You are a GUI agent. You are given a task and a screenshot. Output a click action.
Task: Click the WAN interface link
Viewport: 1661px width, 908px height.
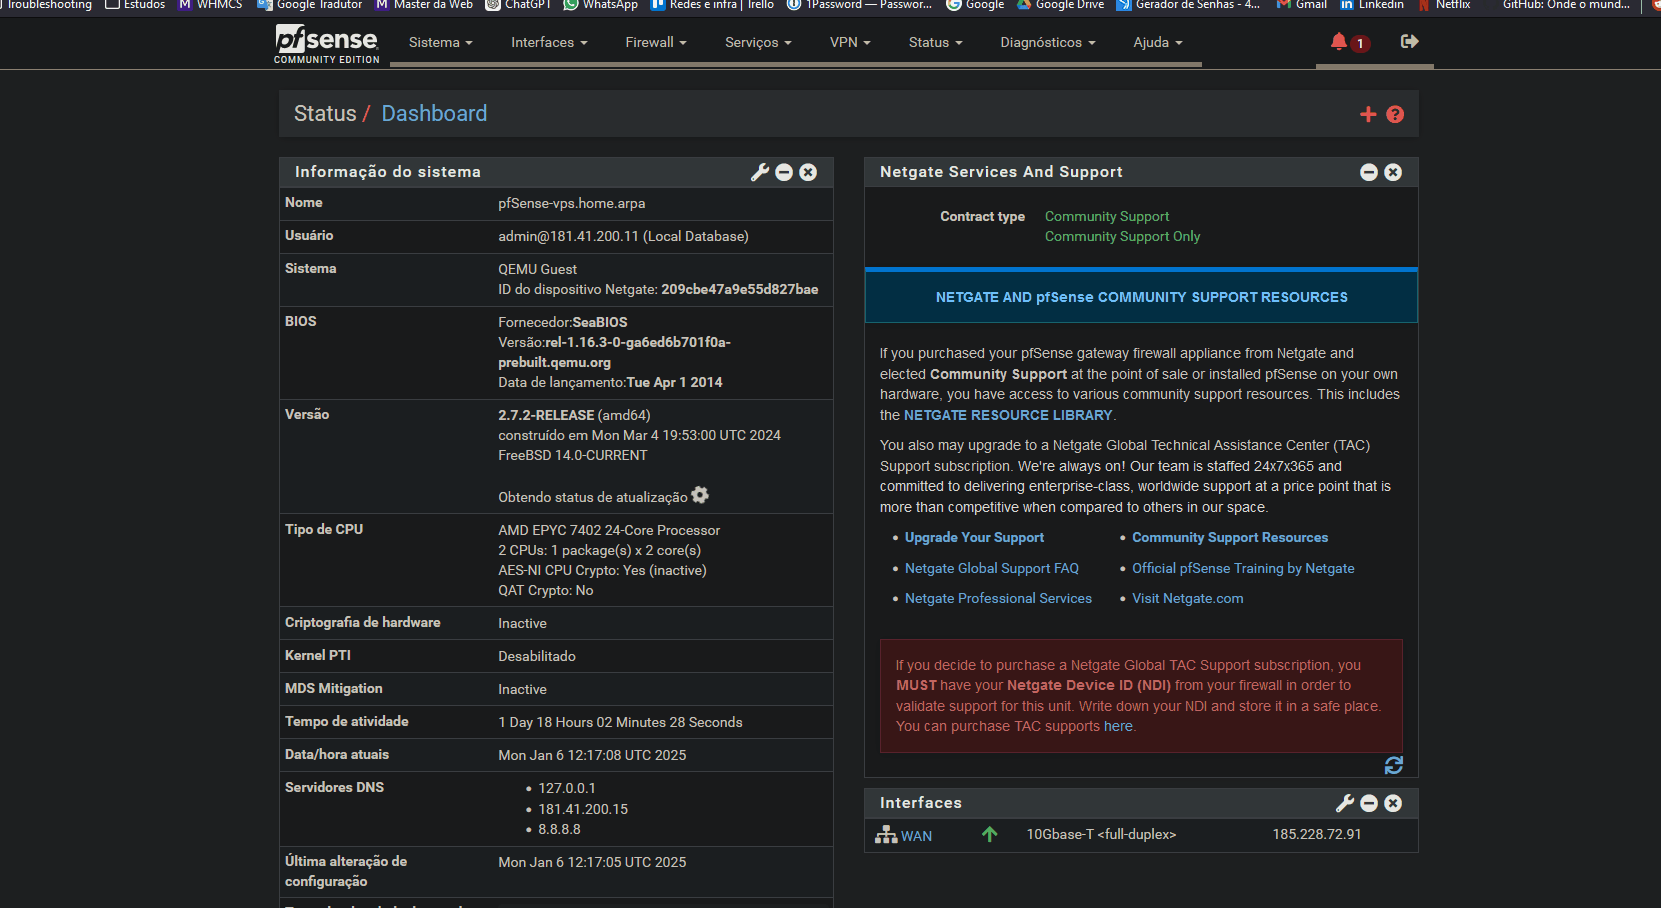[x=916, y=836]
